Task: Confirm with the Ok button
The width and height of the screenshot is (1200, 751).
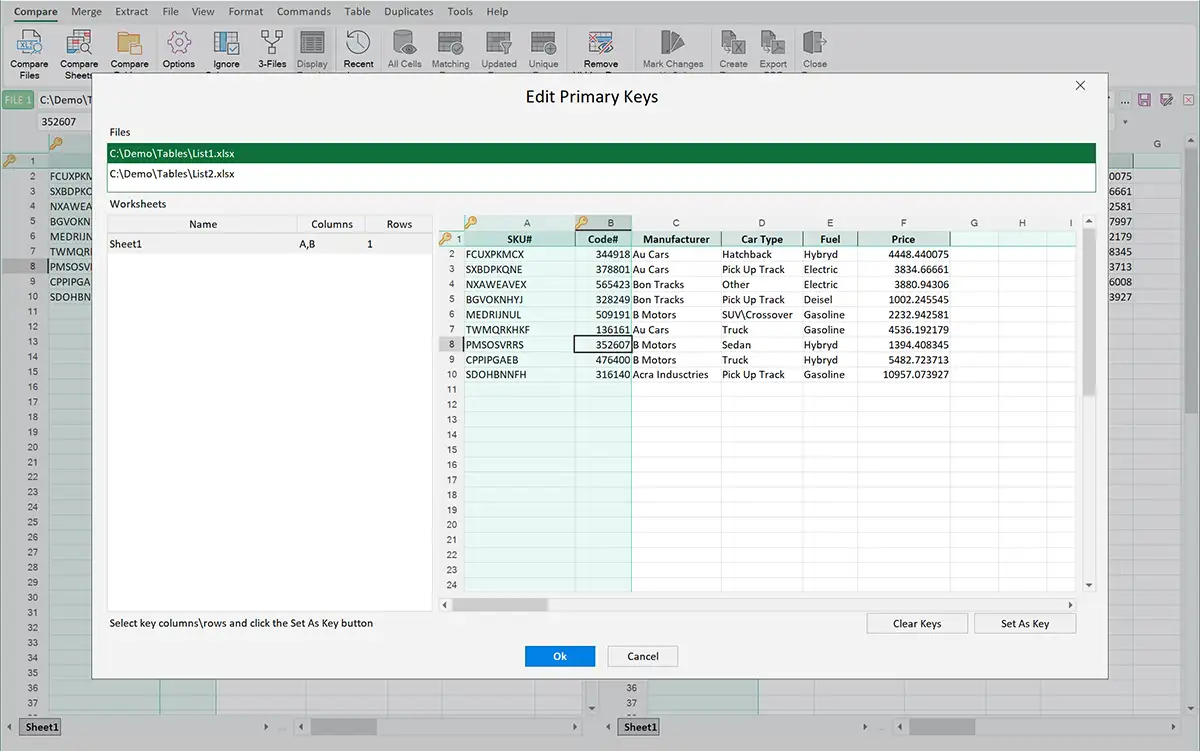Action: (560, 656)
